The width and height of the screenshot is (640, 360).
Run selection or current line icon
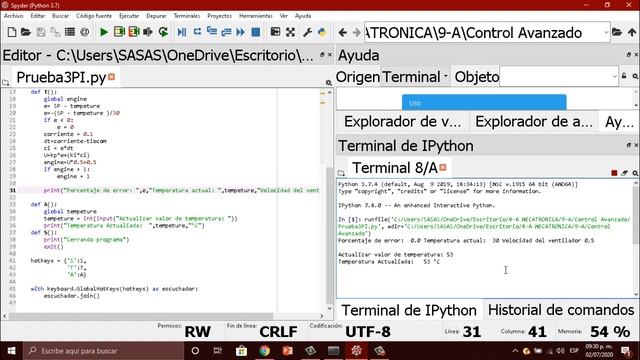[x=148, y=32]
